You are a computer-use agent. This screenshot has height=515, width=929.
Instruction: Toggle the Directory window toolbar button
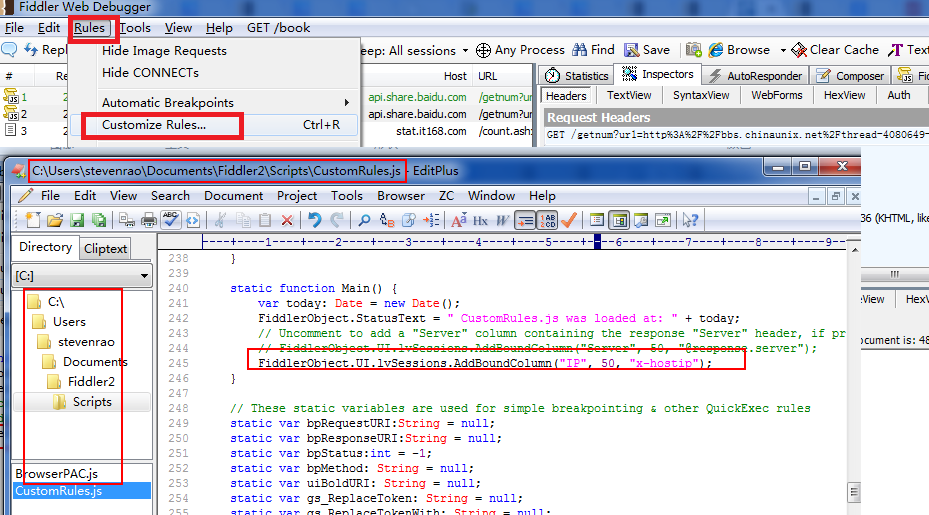coord(619,220)
